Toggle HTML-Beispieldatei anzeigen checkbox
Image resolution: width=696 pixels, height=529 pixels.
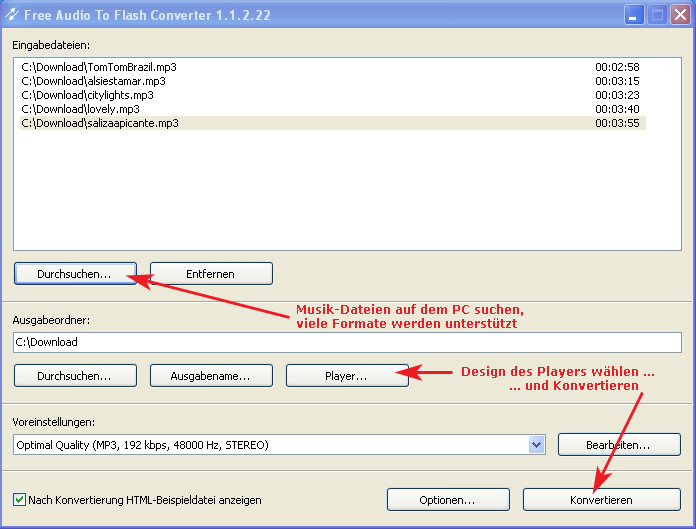(x=20, y=499)
